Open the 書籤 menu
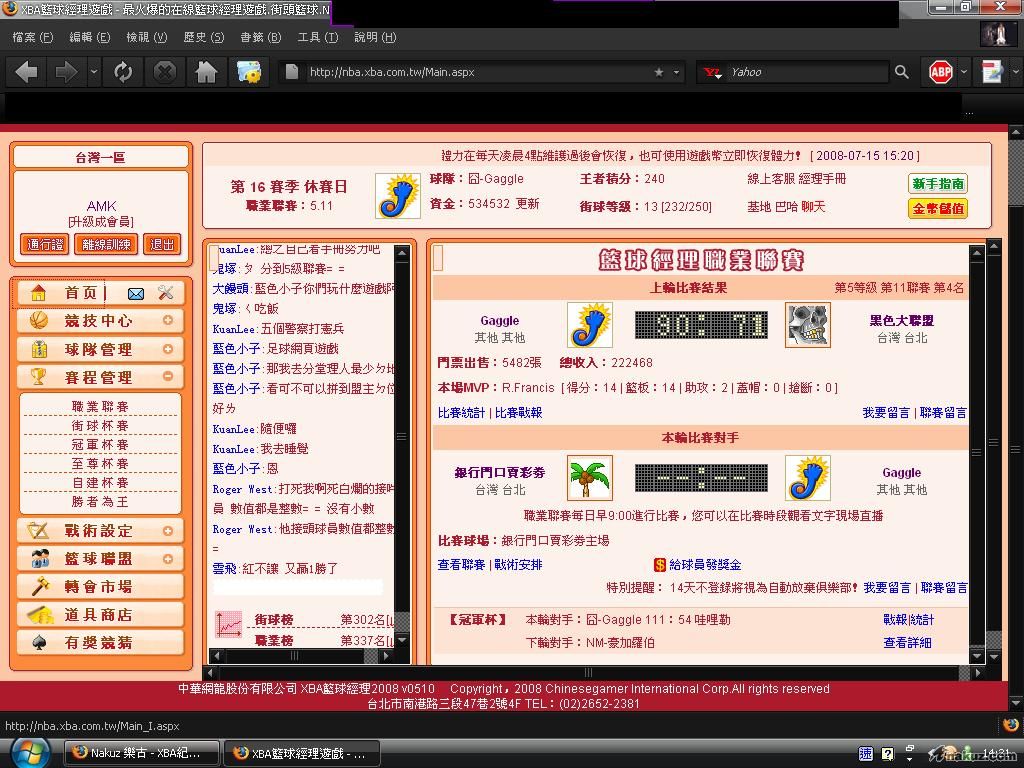Screen dimensions: 1024x768 pos(261,37)
